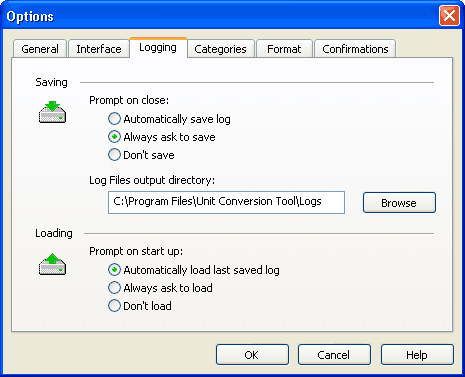Screen dimensions: 465x377
Task: Close the Options dialog with the X
Action: pos(449,16)
